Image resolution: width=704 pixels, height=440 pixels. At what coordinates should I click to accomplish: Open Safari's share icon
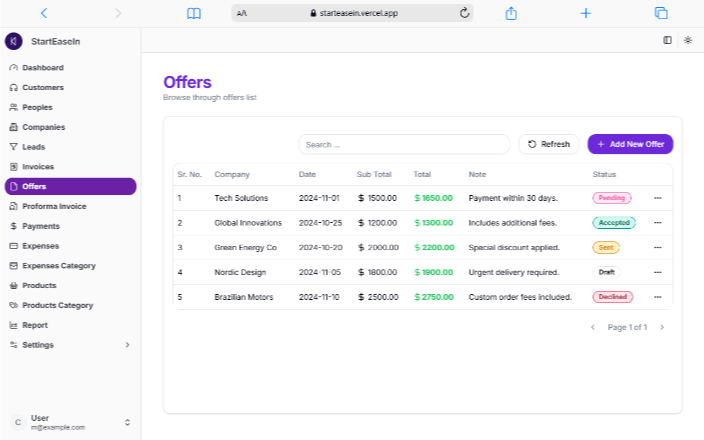pos(511,13)
